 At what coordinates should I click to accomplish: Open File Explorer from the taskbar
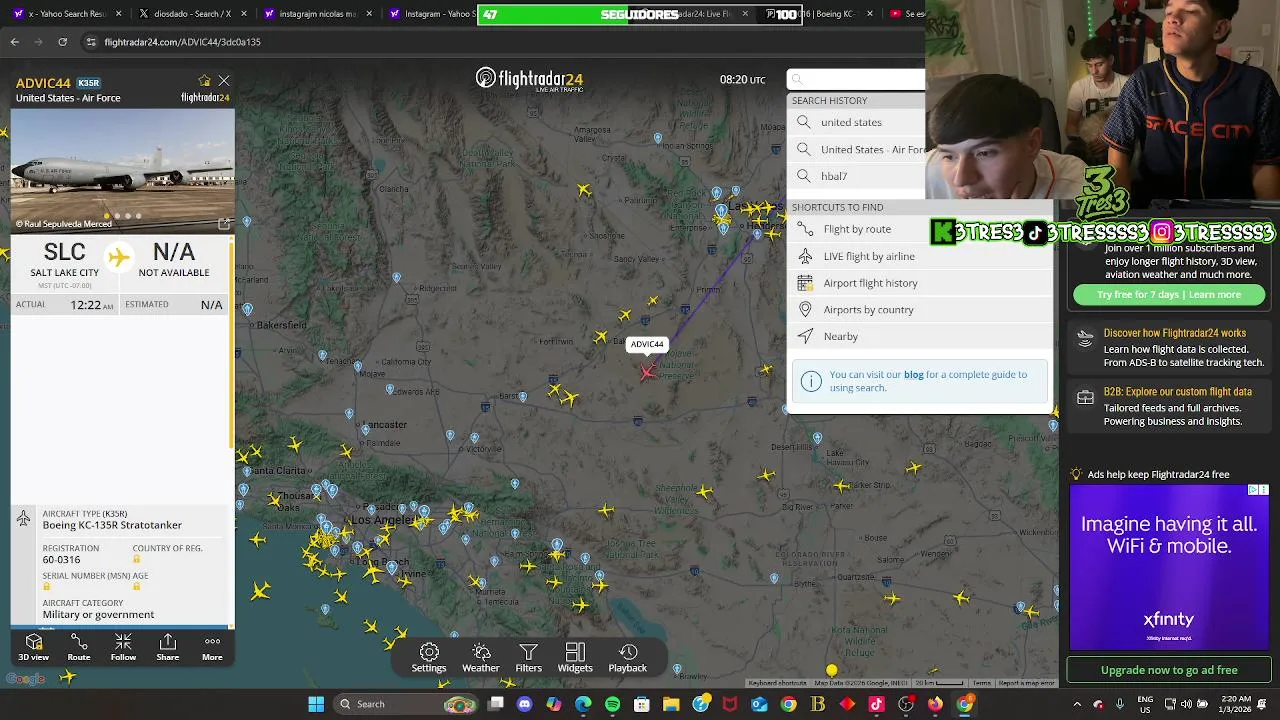pos(671,704)
